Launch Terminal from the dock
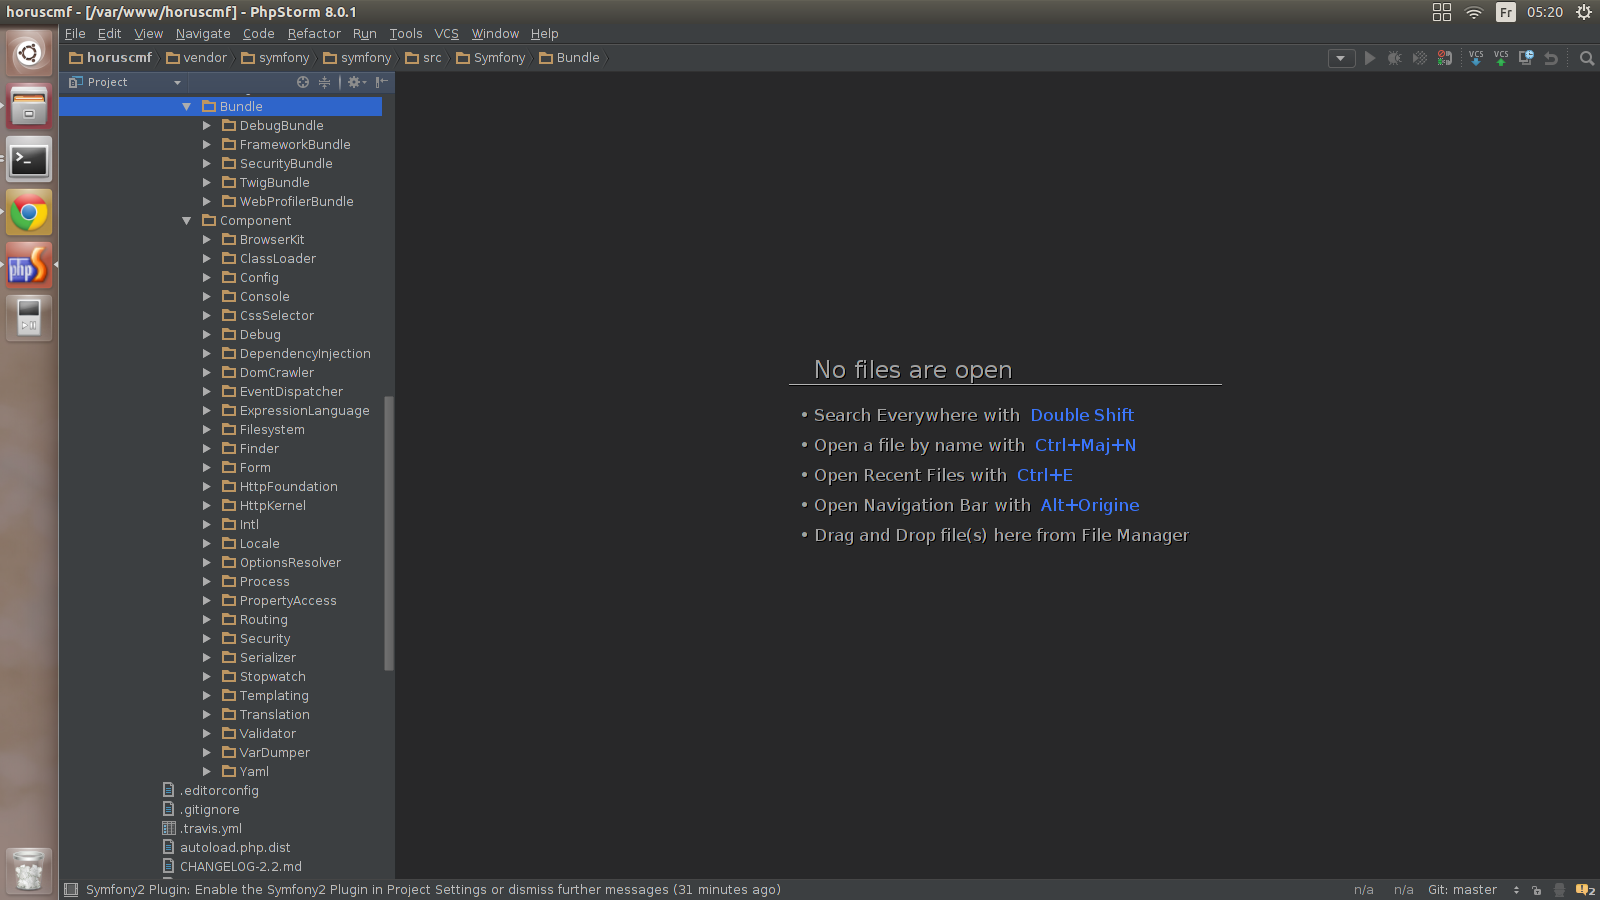The width and height of the screenshot is (1600, 900). 29,159
